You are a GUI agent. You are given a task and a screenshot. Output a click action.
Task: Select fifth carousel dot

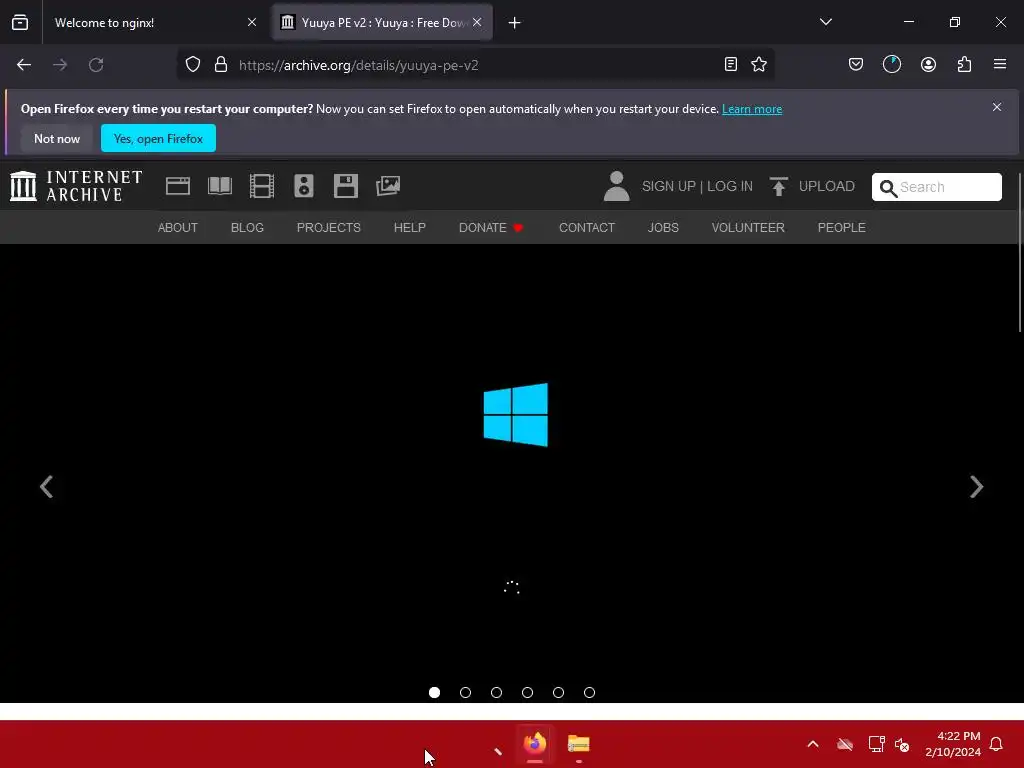click(x=558, y=692)
